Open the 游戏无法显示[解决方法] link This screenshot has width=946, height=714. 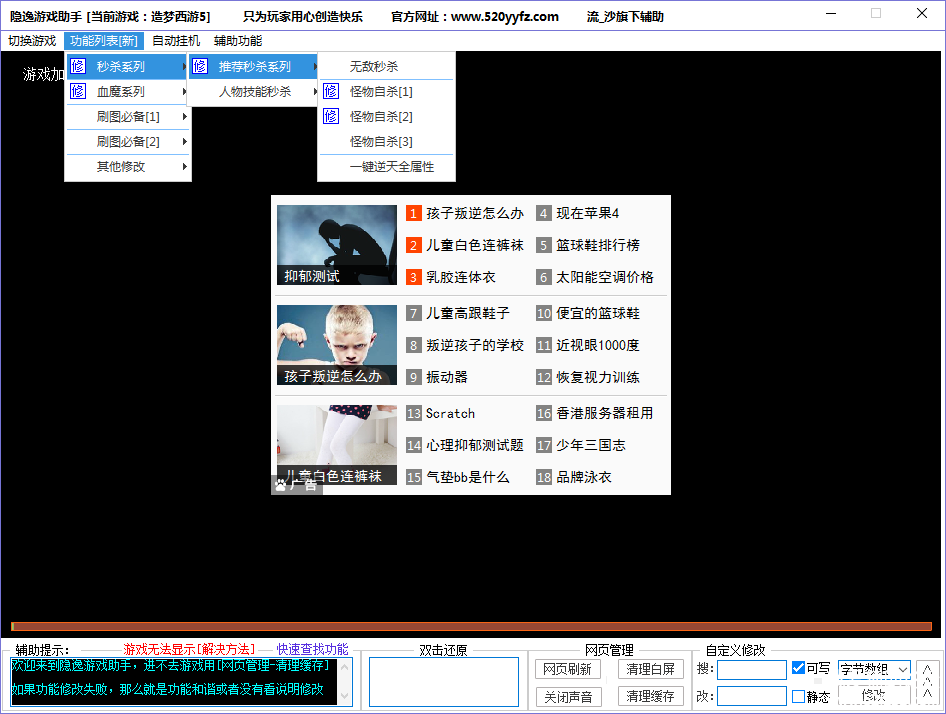coord(189,649)
